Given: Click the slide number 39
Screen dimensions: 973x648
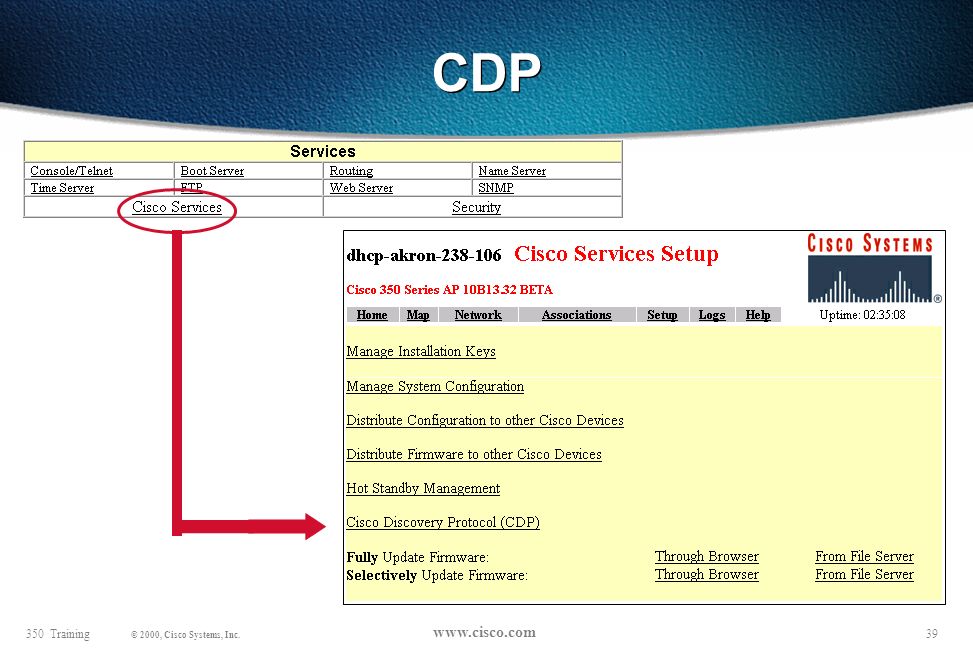Looking at the screenshot, I should pos(931,634).
